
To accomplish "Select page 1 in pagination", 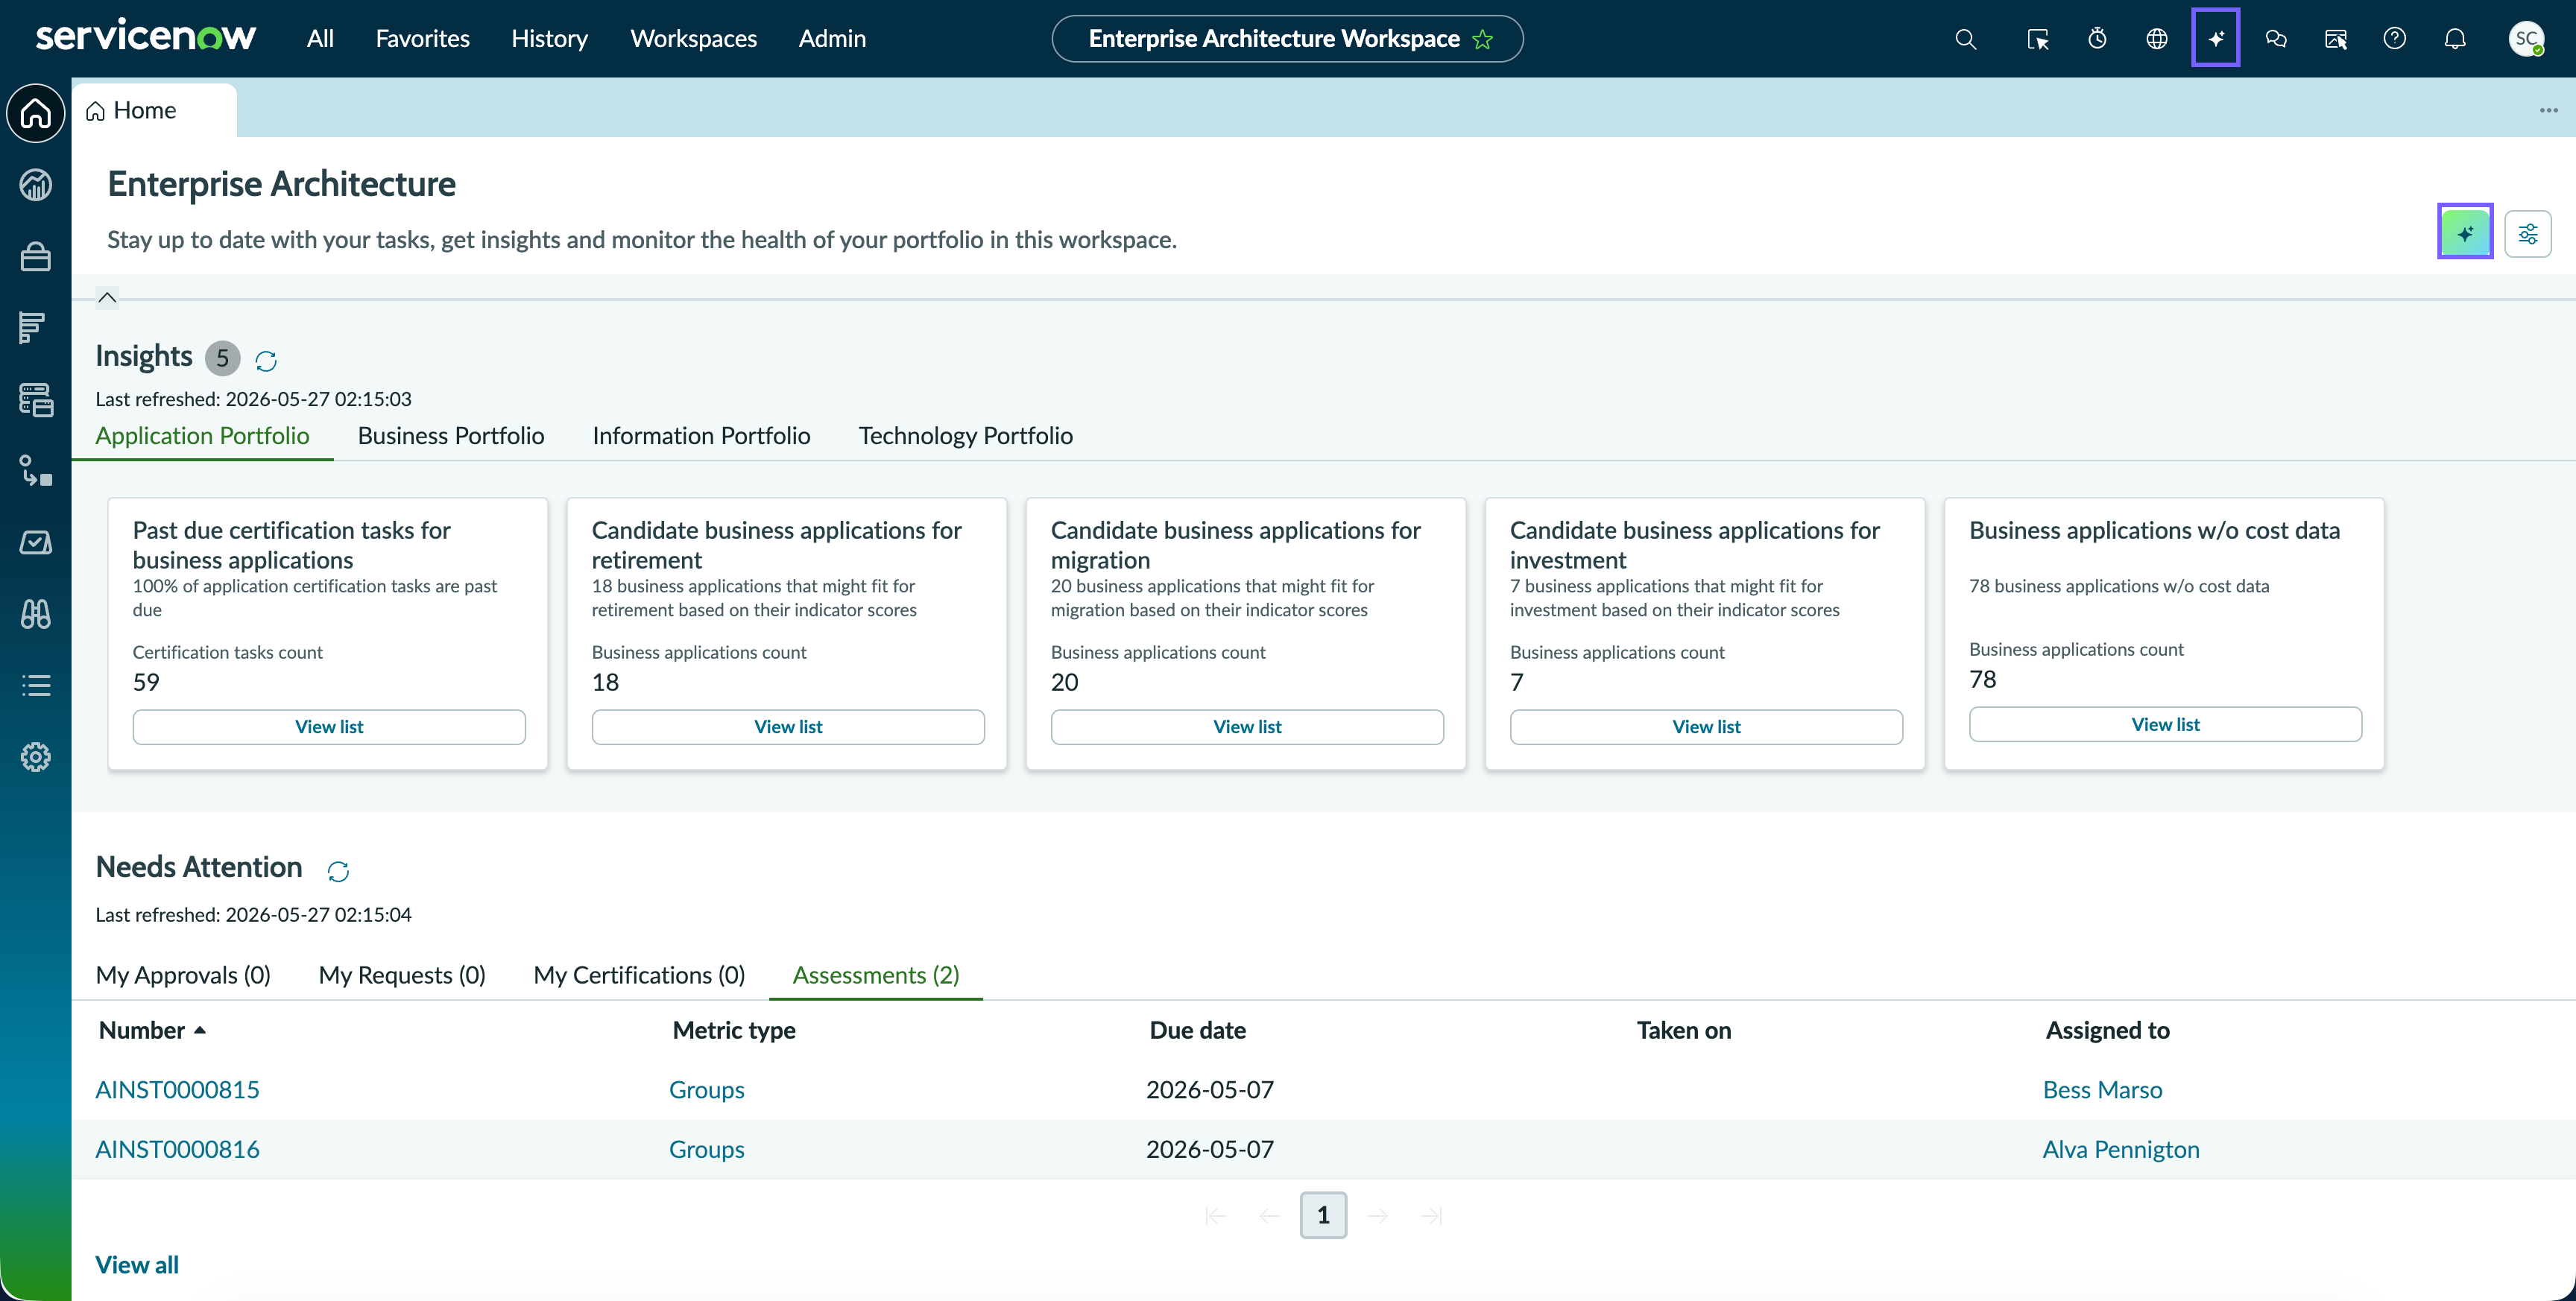I will [1323, 1215].
